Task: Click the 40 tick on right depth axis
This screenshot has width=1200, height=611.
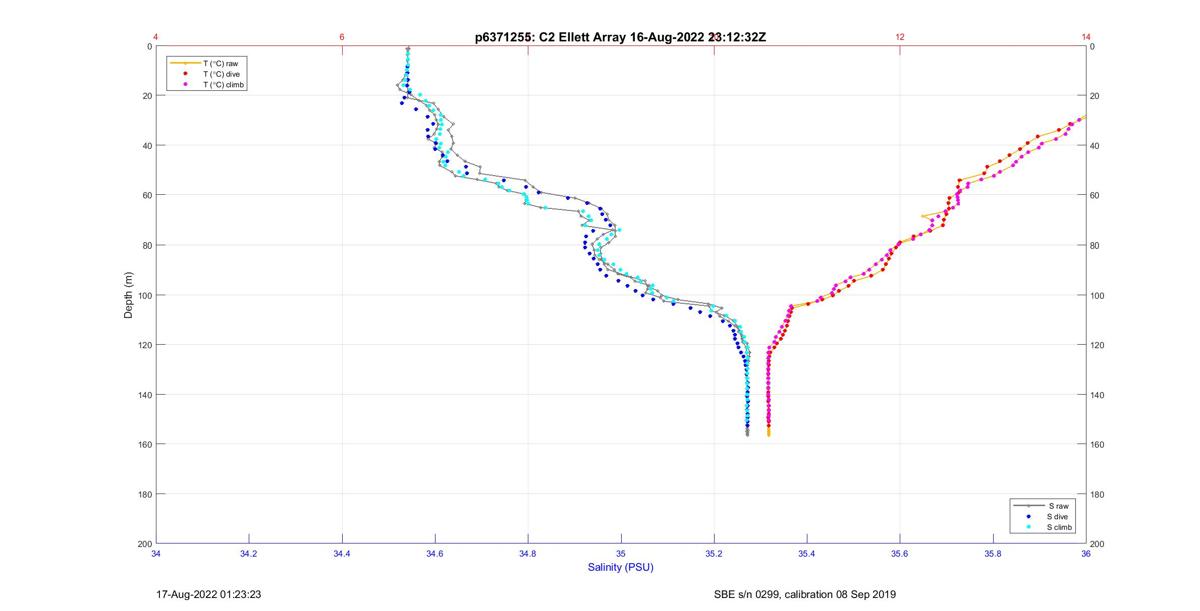Action: pyautogui.click(x=1095, y=146)
